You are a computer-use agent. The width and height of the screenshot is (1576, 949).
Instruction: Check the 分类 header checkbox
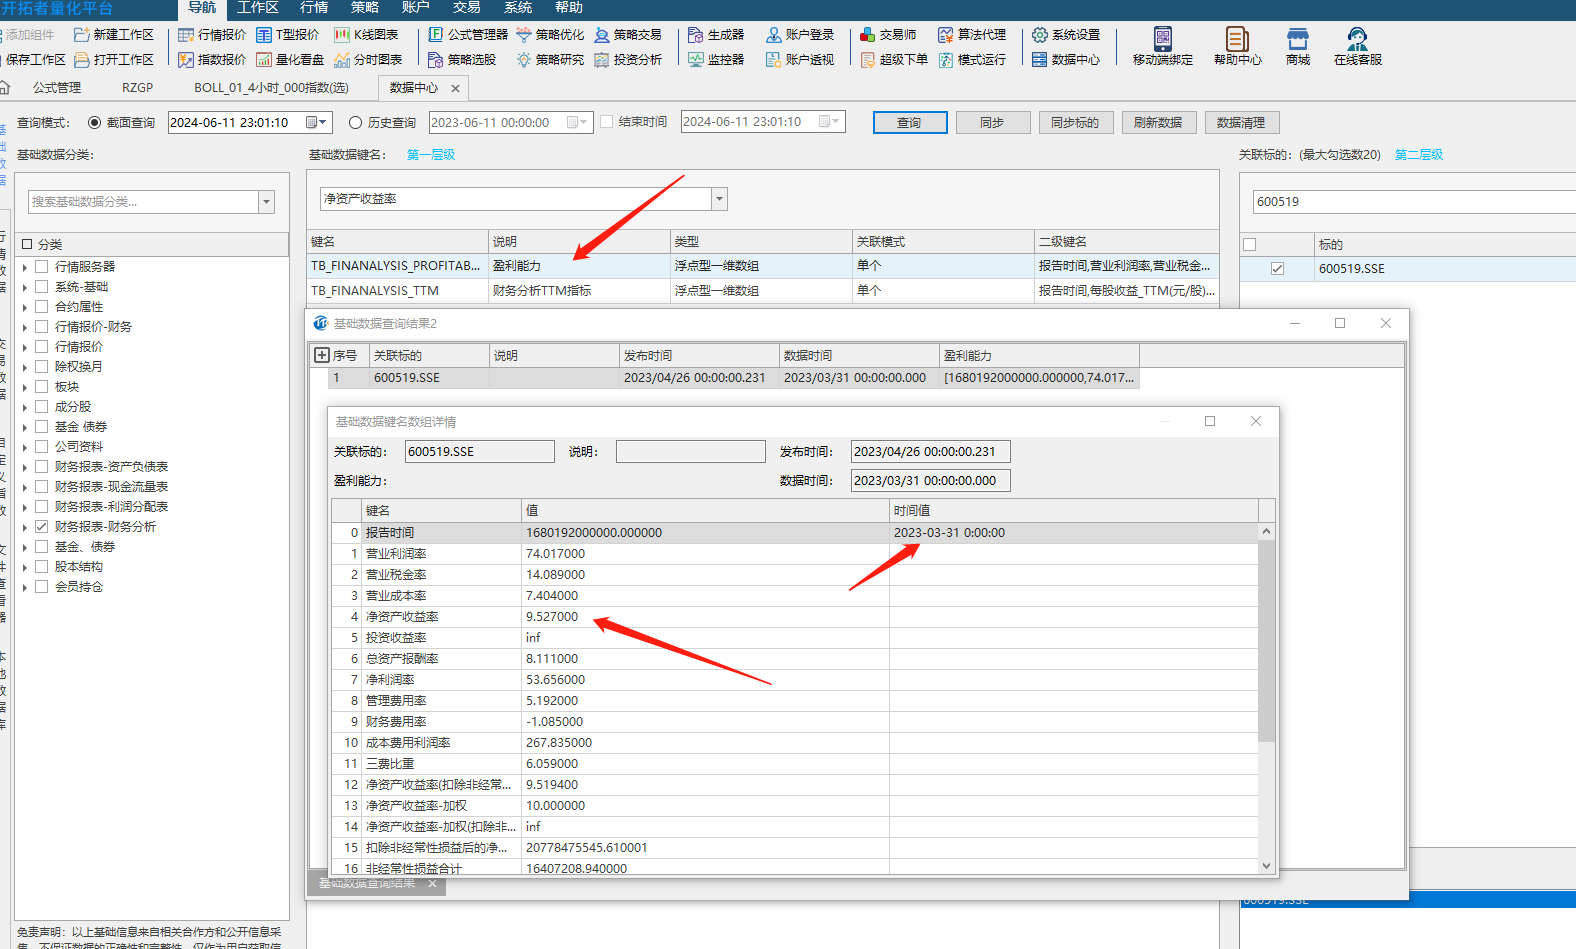click(27, 244)
